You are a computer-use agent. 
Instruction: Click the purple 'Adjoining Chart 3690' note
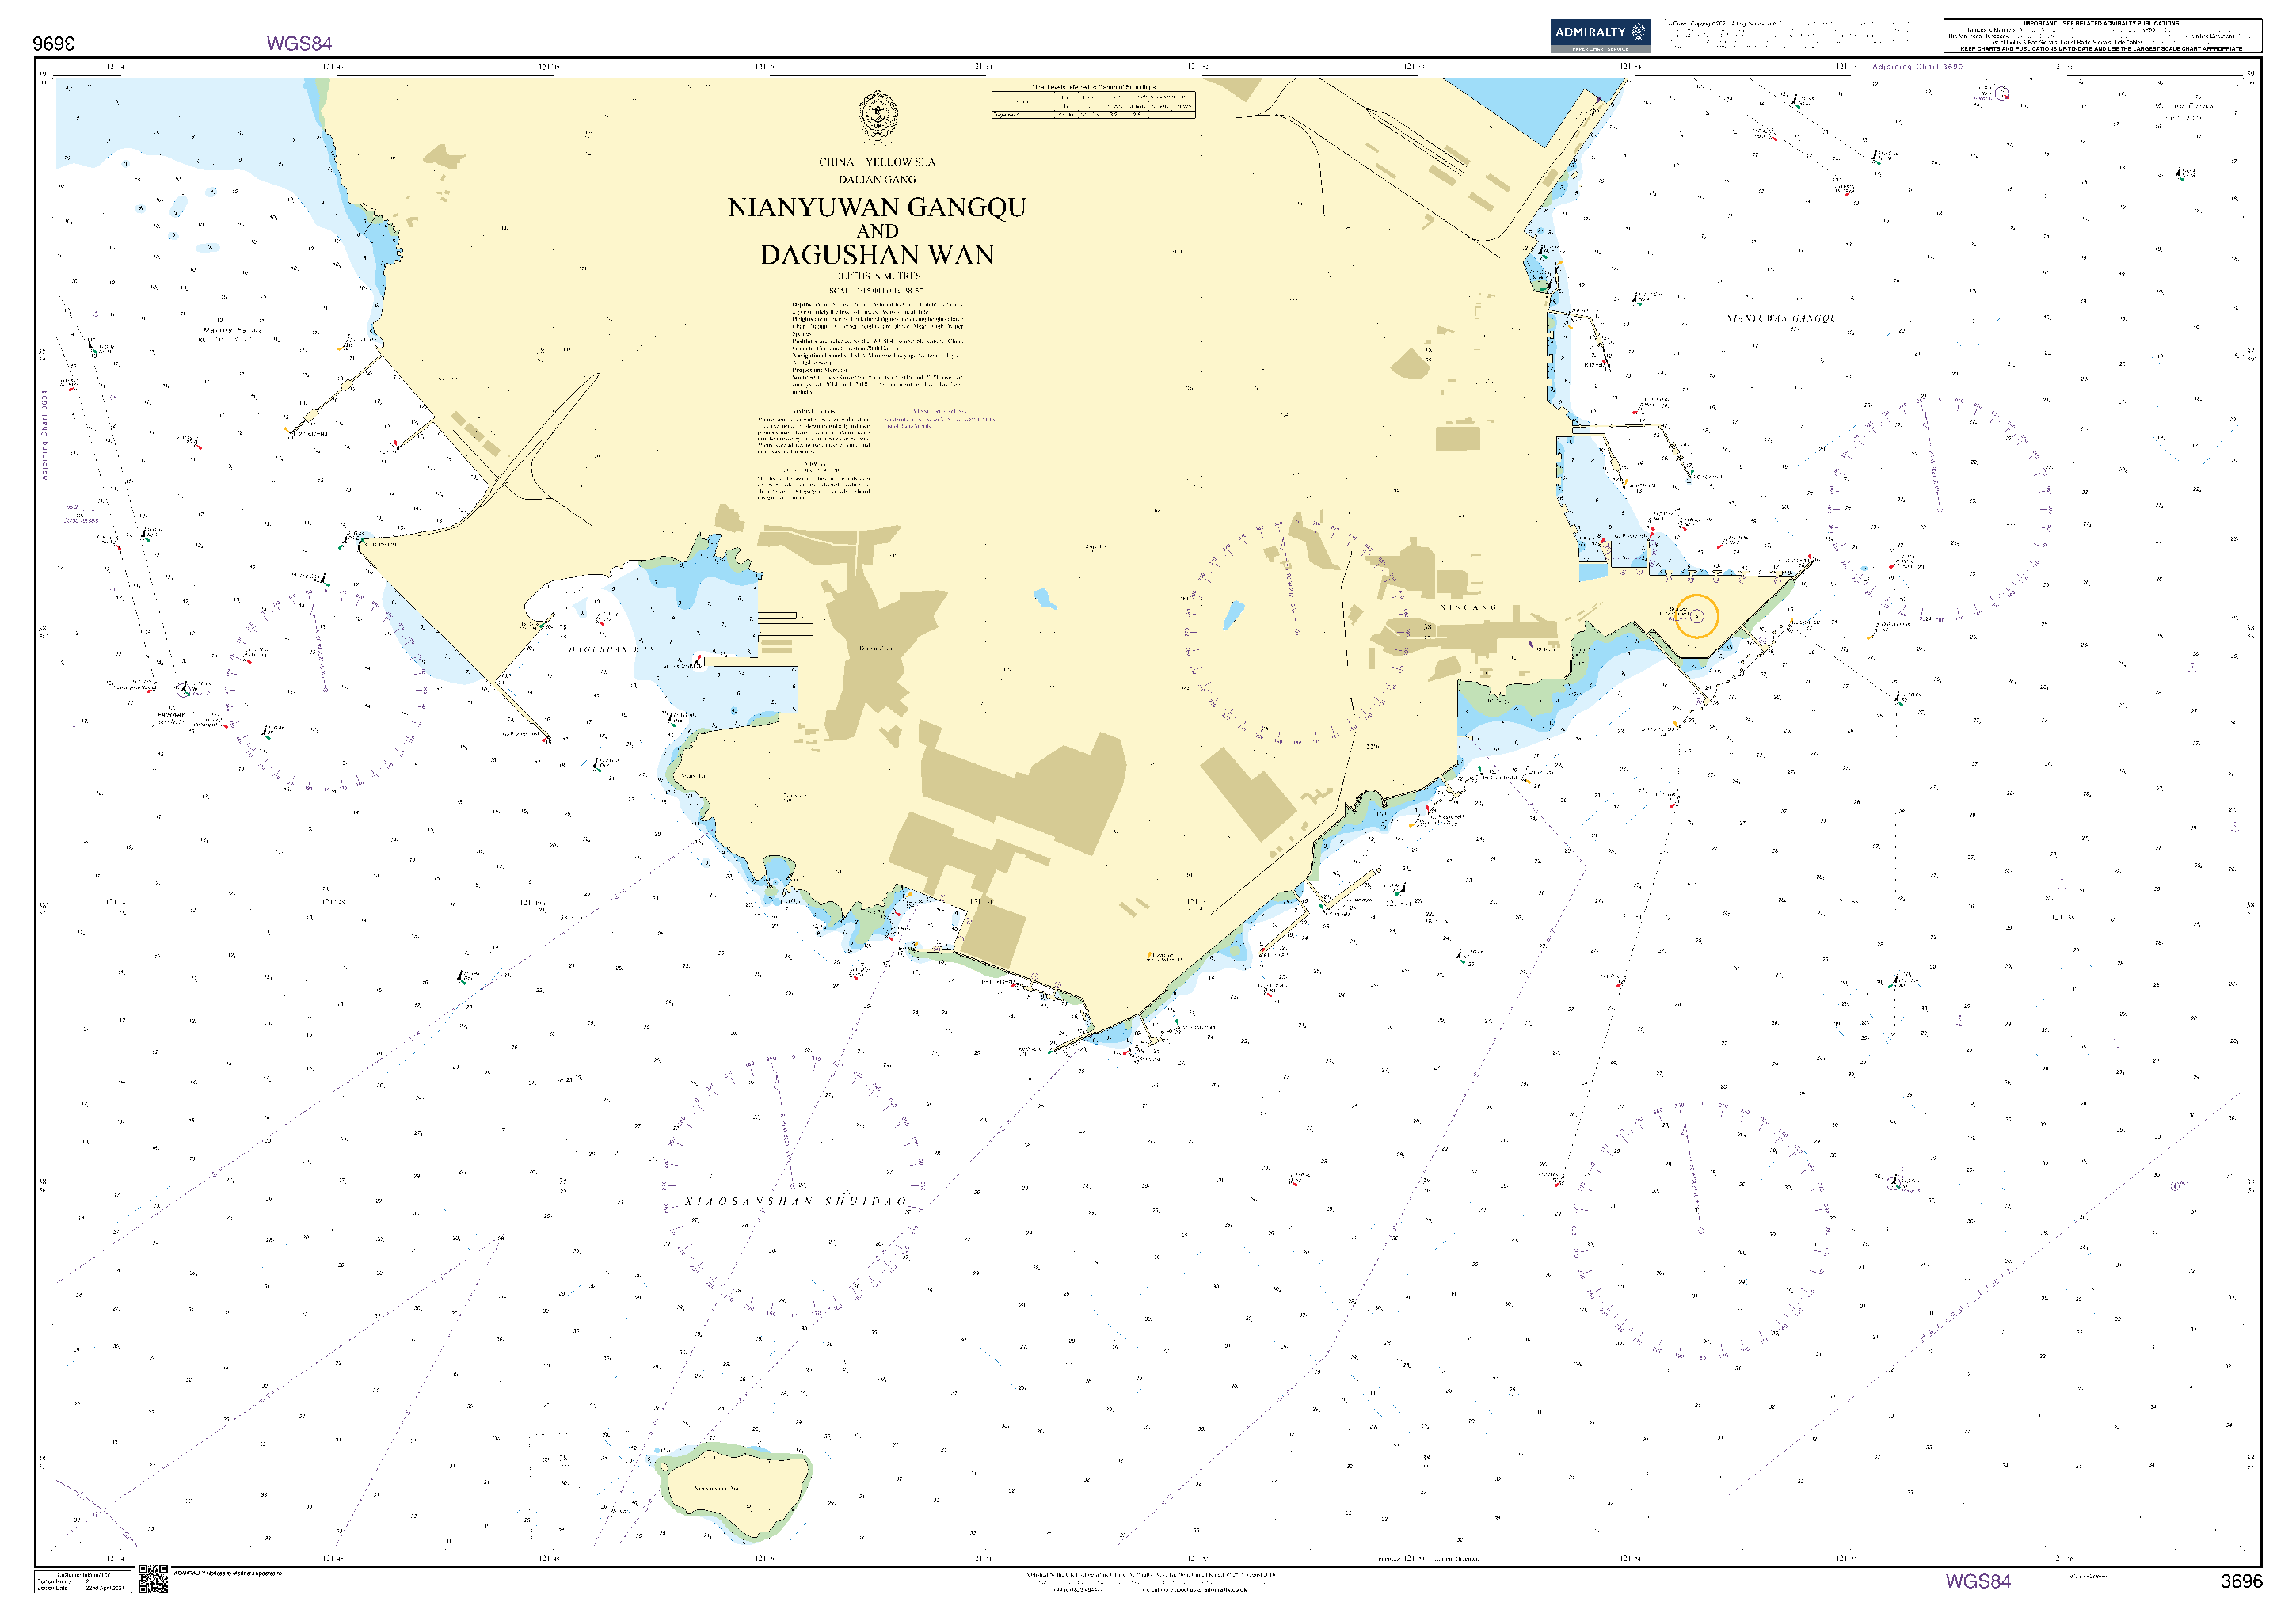click(x=1917, y=67)
